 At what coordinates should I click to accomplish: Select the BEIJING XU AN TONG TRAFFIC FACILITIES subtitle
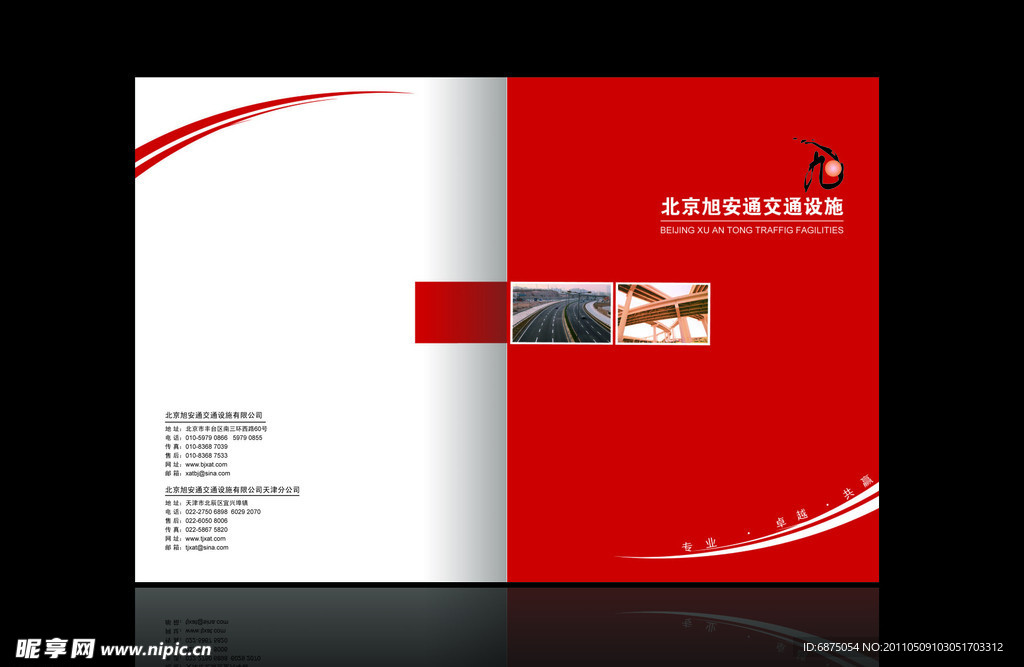[752, 230]
